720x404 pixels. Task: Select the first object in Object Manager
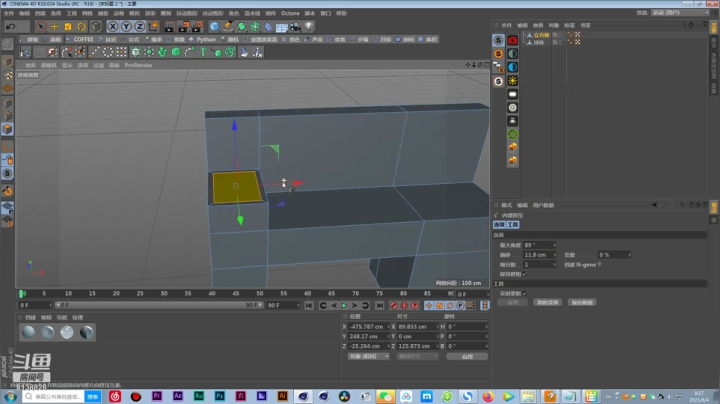point(541,35)
